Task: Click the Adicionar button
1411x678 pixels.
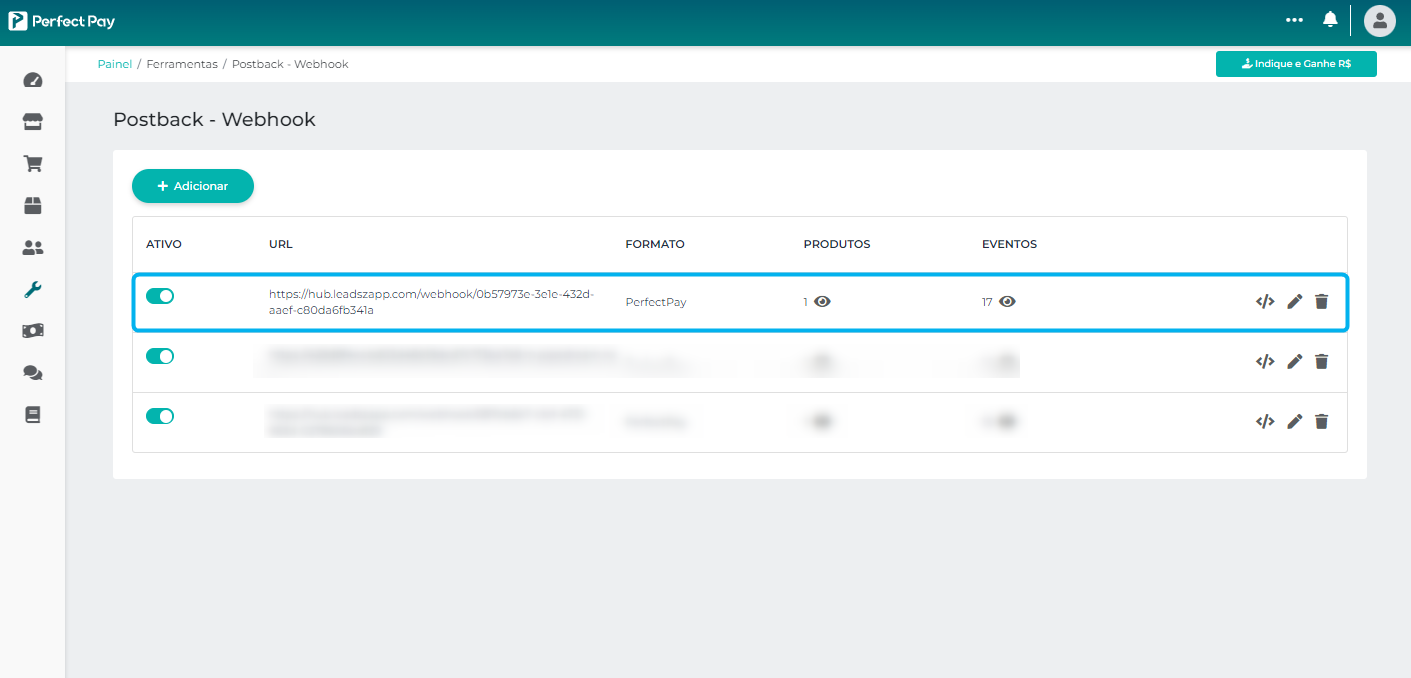Action: [193, 186]
